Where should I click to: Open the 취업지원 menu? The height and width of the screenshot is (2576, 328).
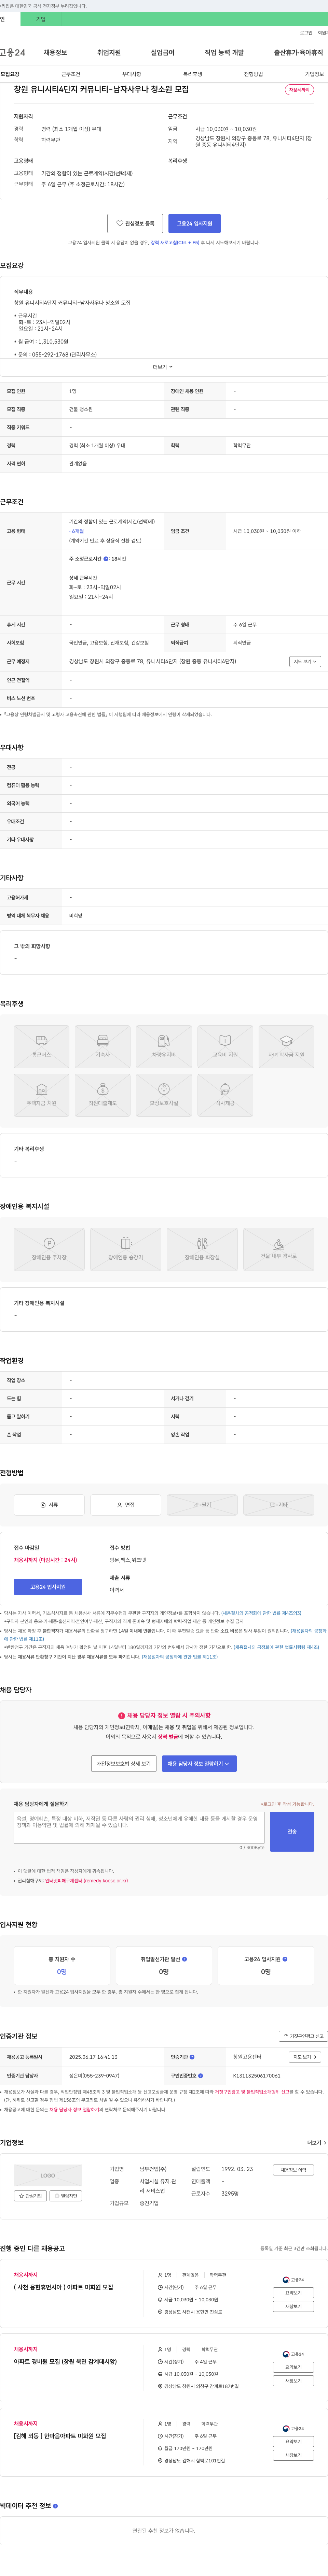(109, 52)
